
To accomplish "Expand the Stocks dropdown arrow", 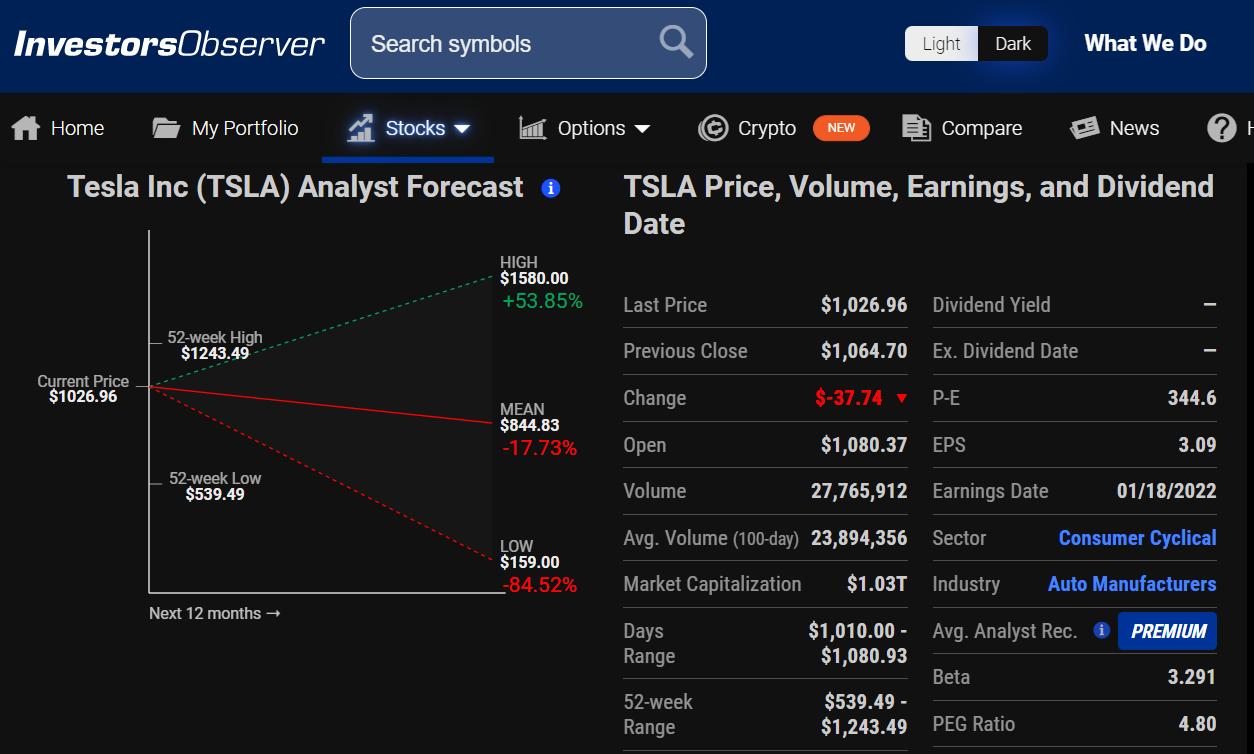I will click(x=462, y=129).
